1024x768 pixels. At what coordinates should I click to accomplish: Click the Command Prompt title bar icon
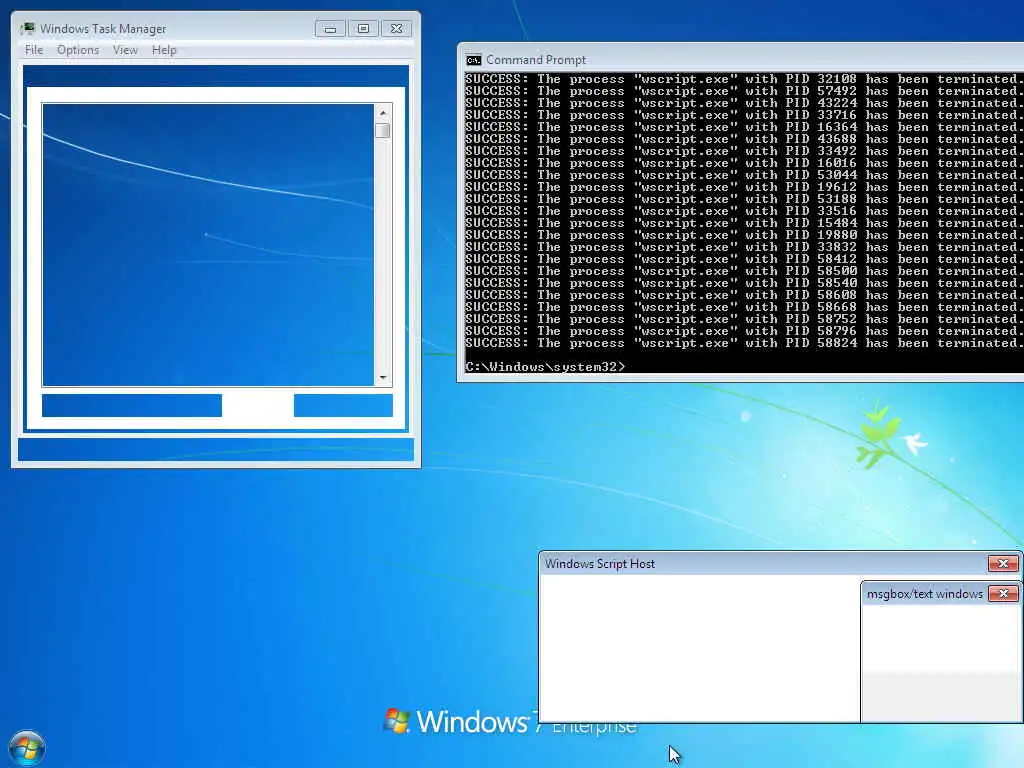pyautogui.click(x=473, y=60)
